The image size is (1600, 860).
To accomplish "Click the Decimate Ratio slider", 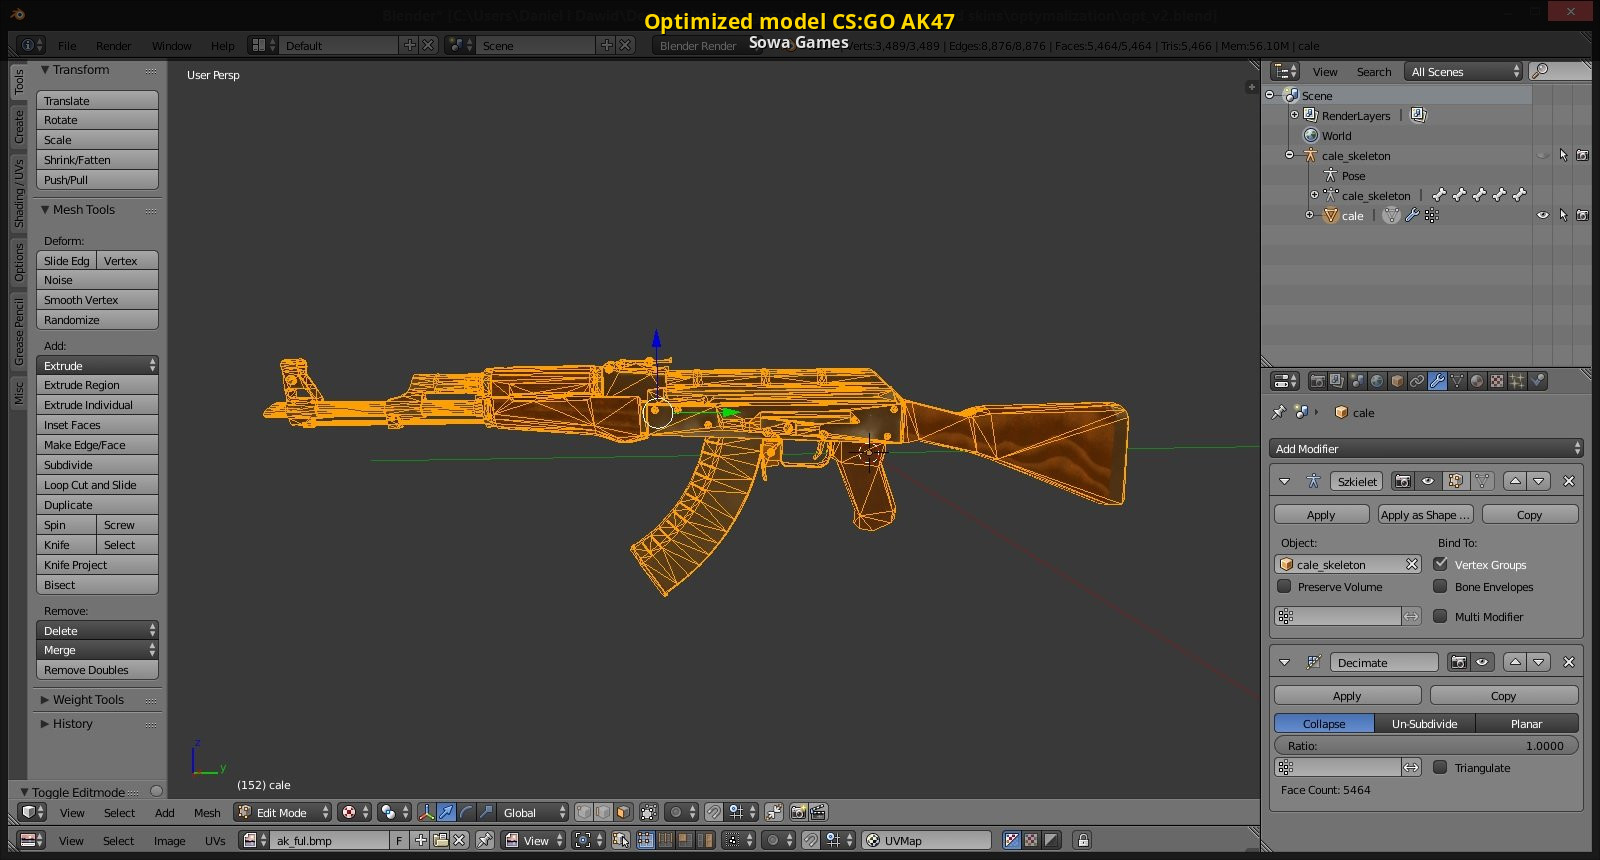I will pos(1426,746).
